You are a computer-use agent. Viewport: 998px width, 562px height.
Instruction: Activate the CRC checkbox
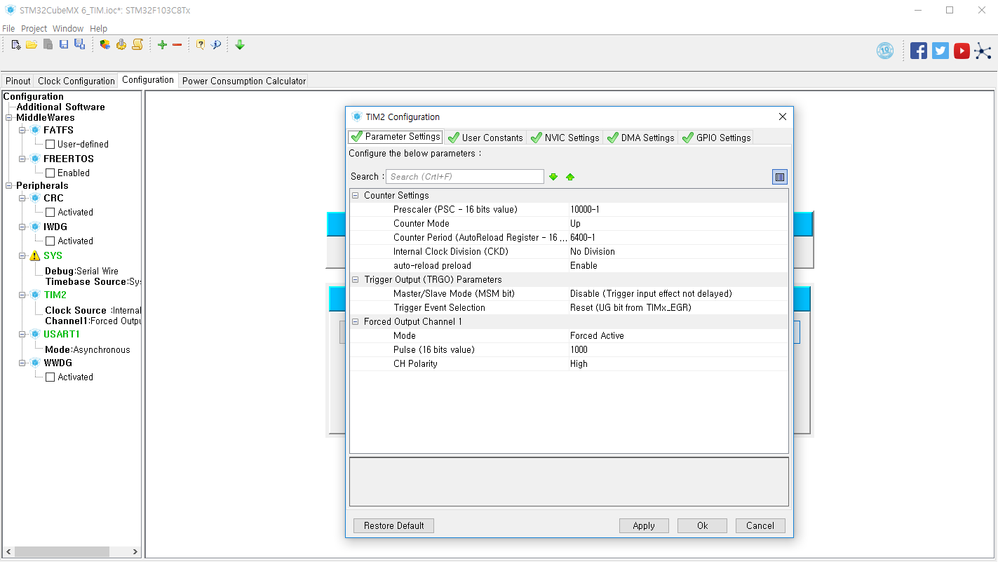[x=50, y=213]
